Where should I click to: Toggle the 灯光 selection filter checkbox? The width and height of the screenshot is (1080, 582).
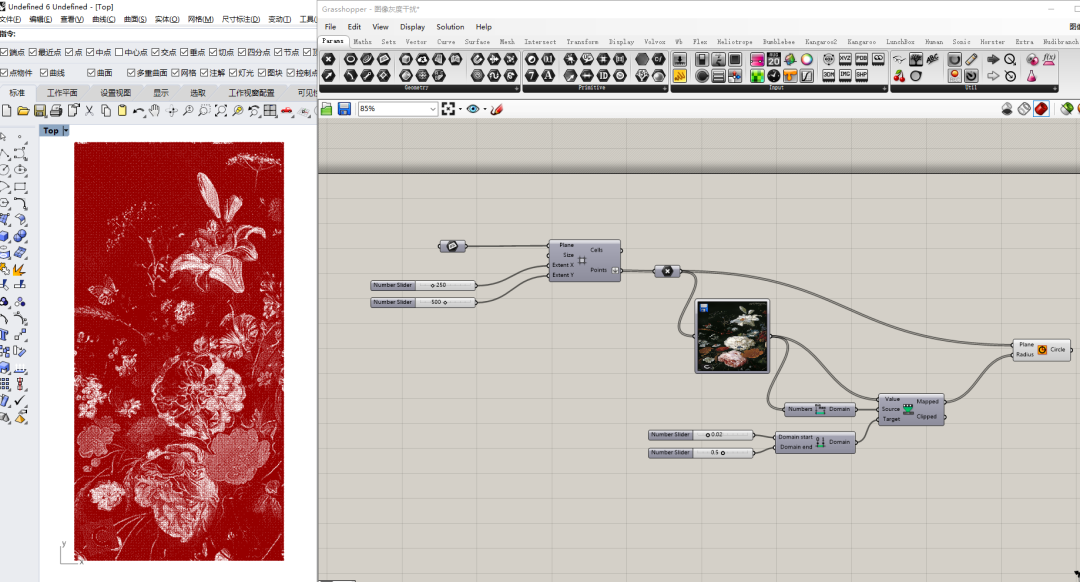[232, 72]
